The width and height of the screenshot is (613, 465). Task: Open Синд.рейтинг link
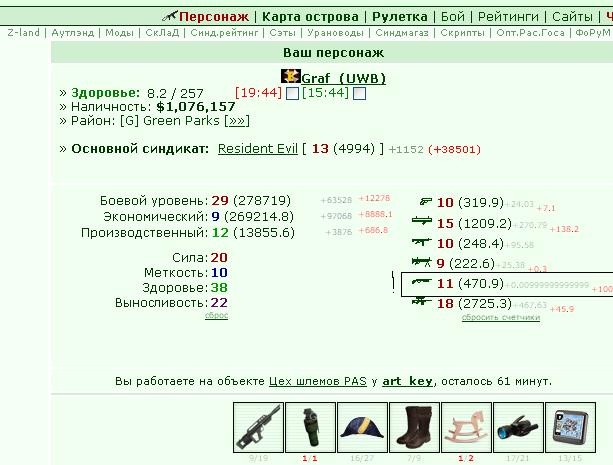tap(224, 32)
